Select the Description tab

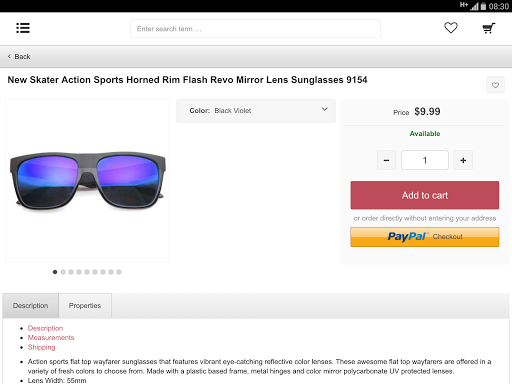[30, 306]
